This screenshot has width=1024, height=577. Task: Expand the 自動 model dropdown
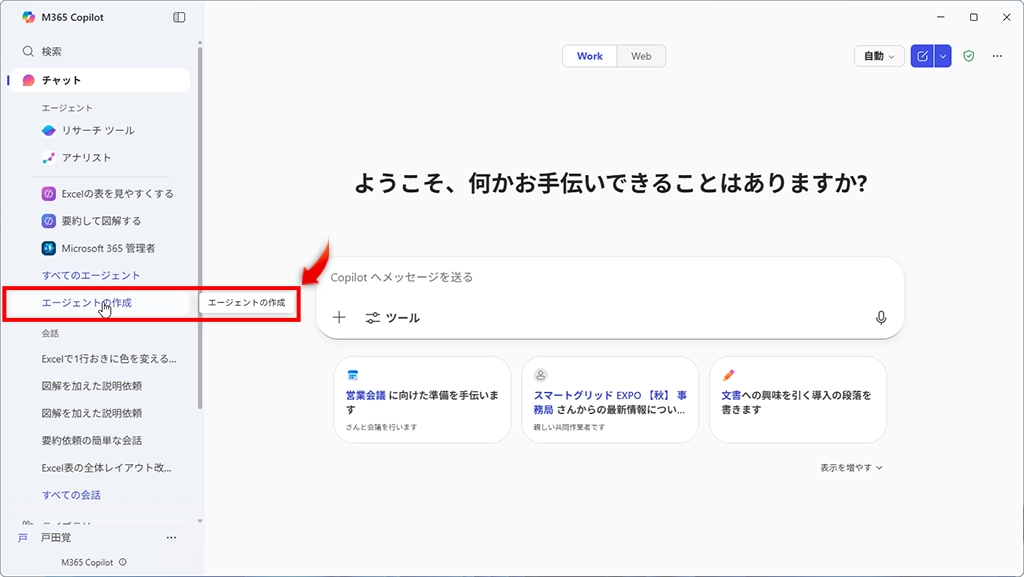coord(879,56)
